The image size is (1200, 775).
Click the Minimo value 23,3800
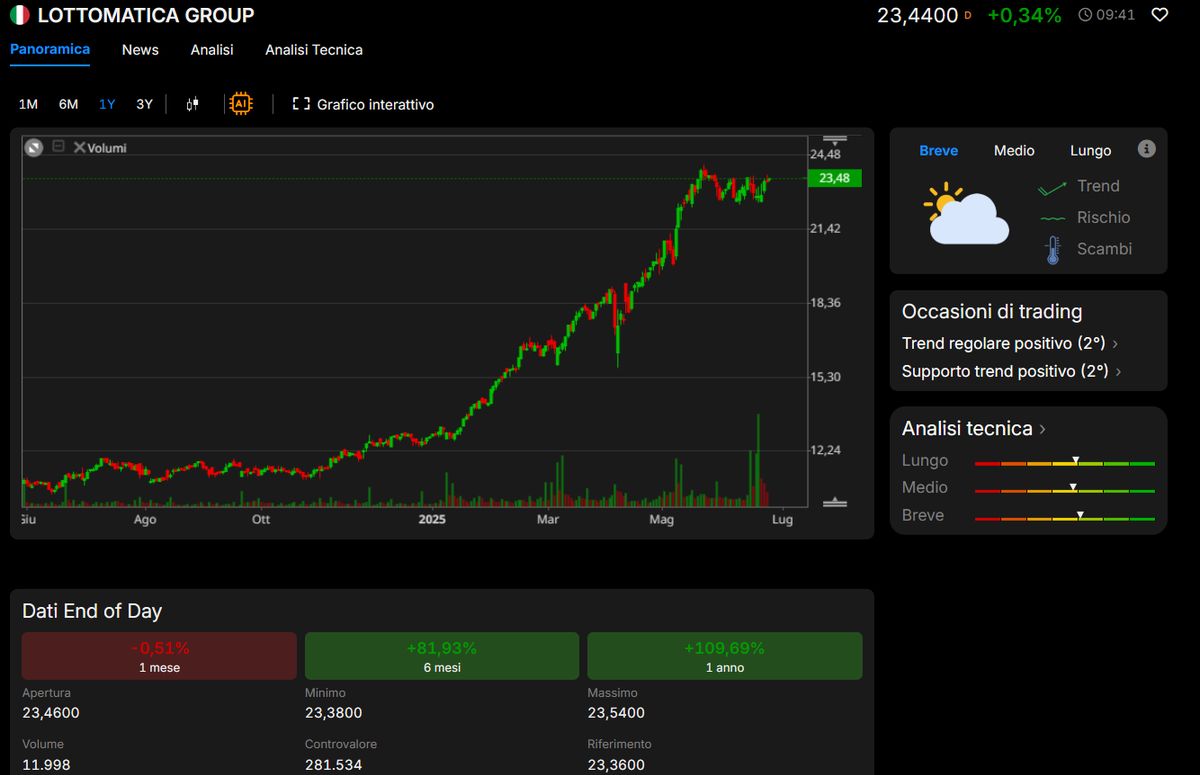tap(334, 713)
